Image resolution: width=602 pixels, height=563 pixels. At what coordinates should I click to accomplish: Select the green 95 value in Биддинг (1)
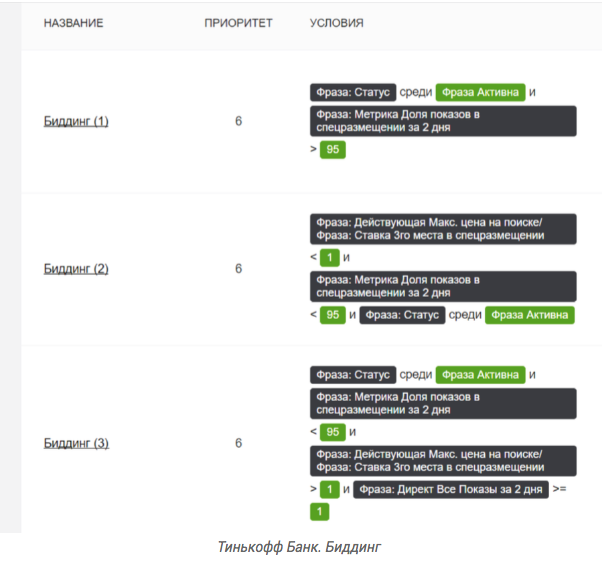click(332, 149)
